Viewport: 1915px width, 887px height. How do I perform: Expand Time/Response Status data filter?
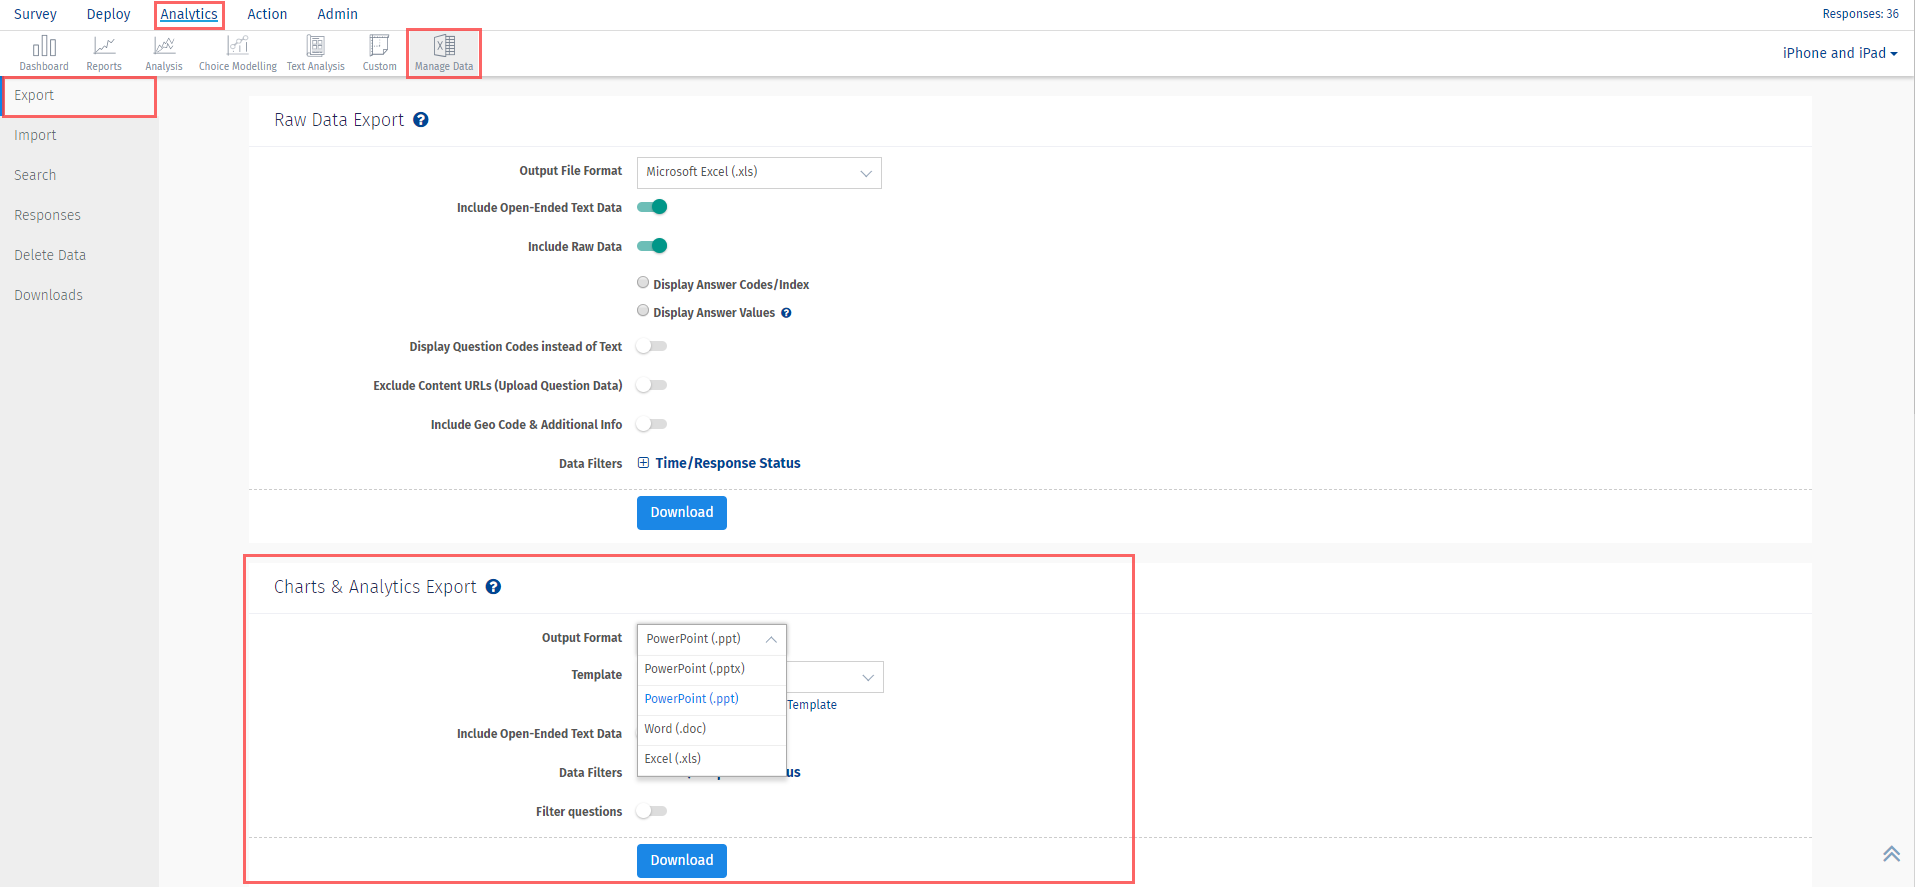click(727, 463)
